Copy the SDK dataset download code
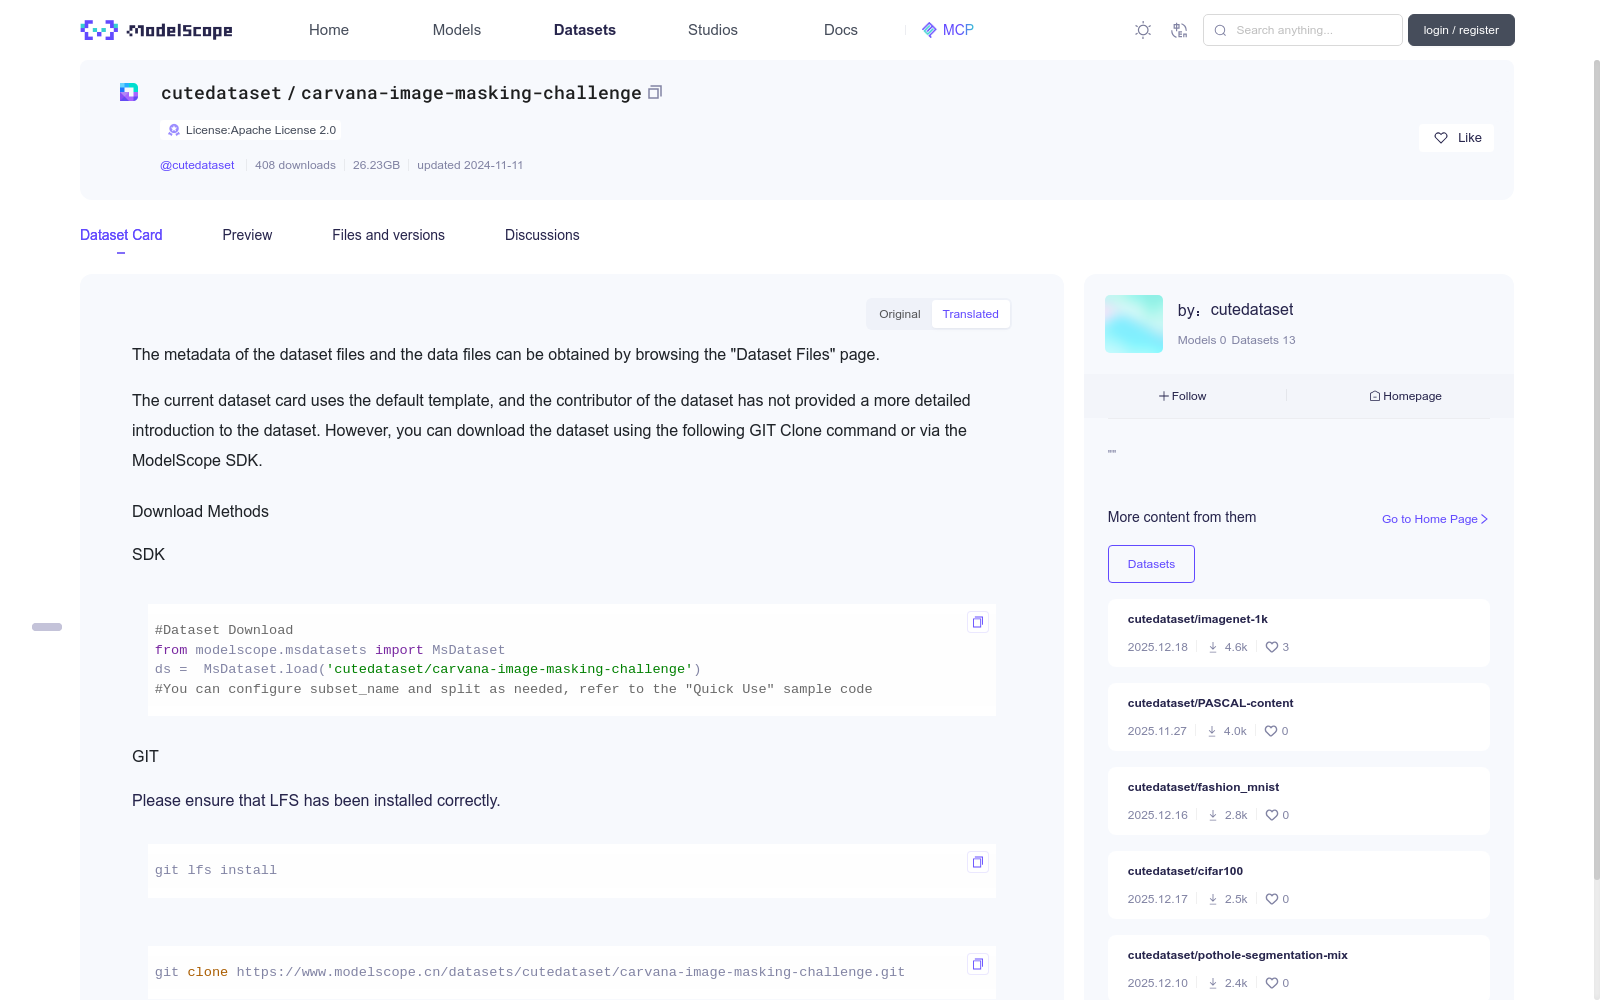The width and height of the screenshot is (1600, 1000). click(x=978, y=622)
